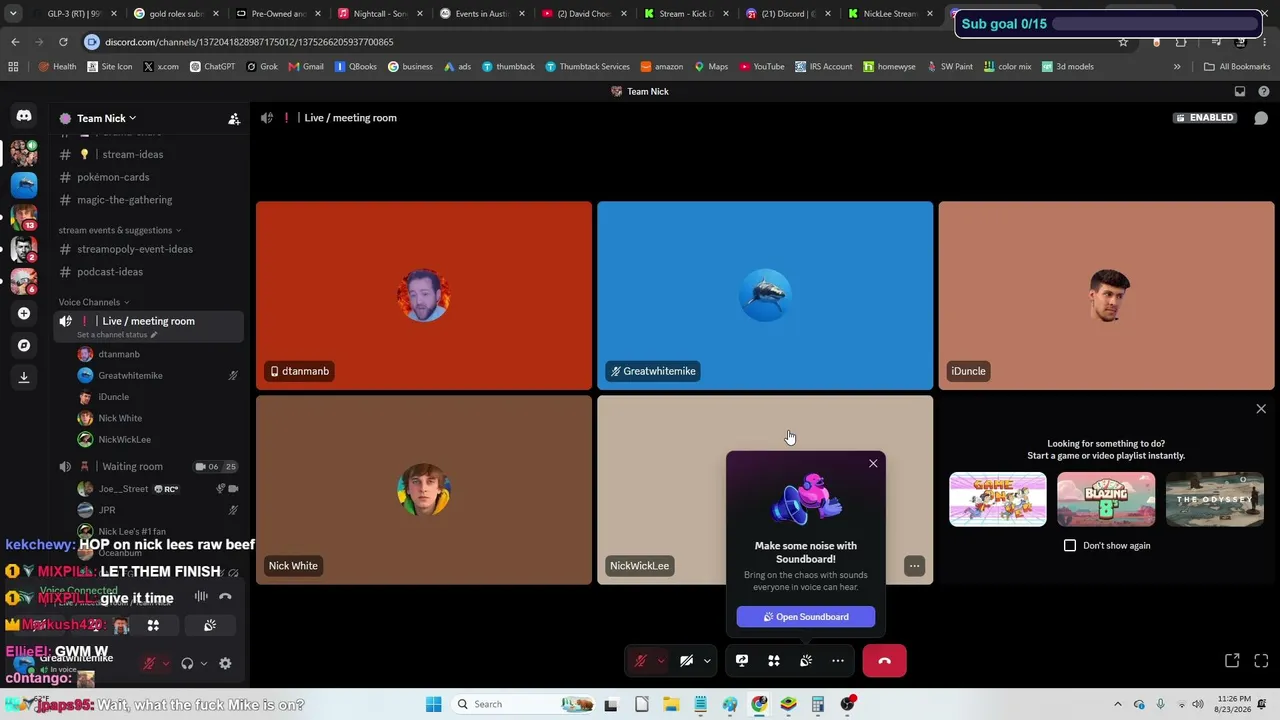This screenshot has width=1280, height=720.
Task: Collapse the Voice Channels category
Action: tap(93, 302)
